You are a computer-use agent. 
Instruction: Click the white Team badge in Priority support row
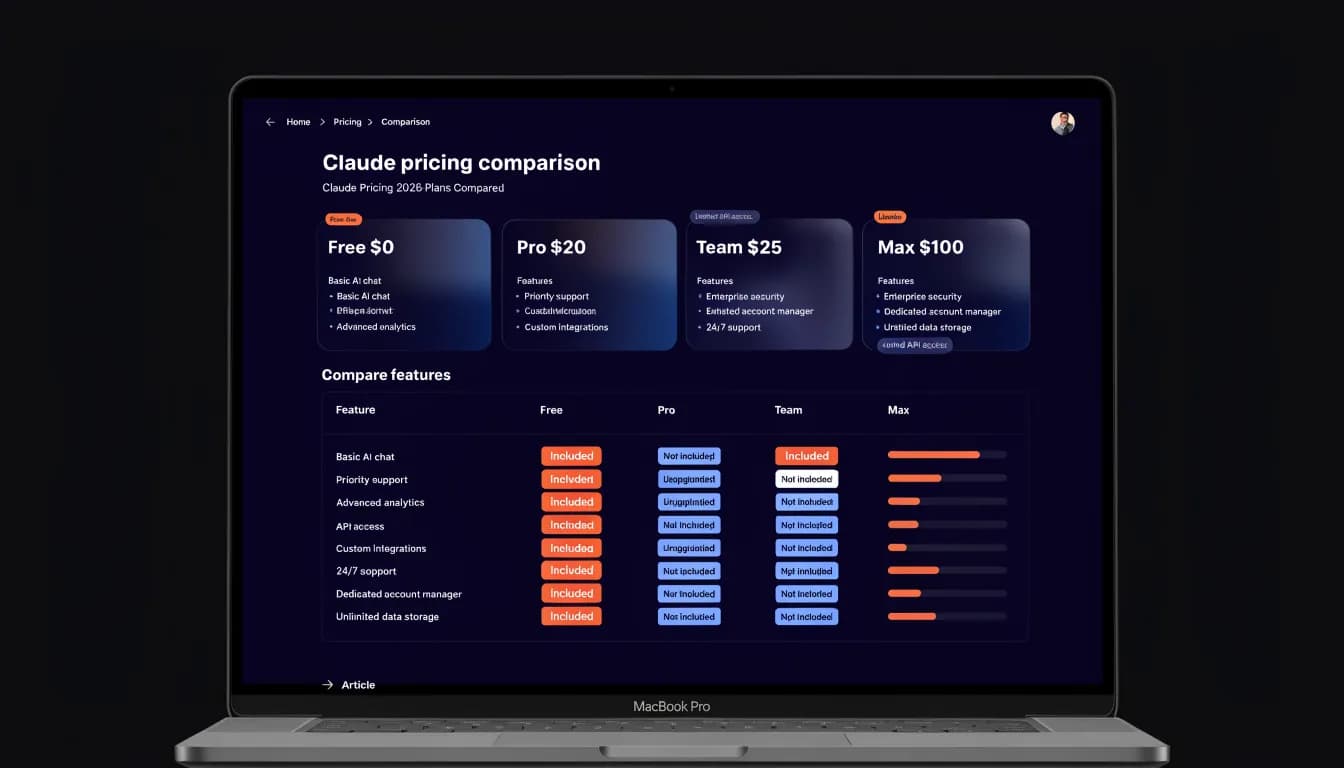pos(807,479)
